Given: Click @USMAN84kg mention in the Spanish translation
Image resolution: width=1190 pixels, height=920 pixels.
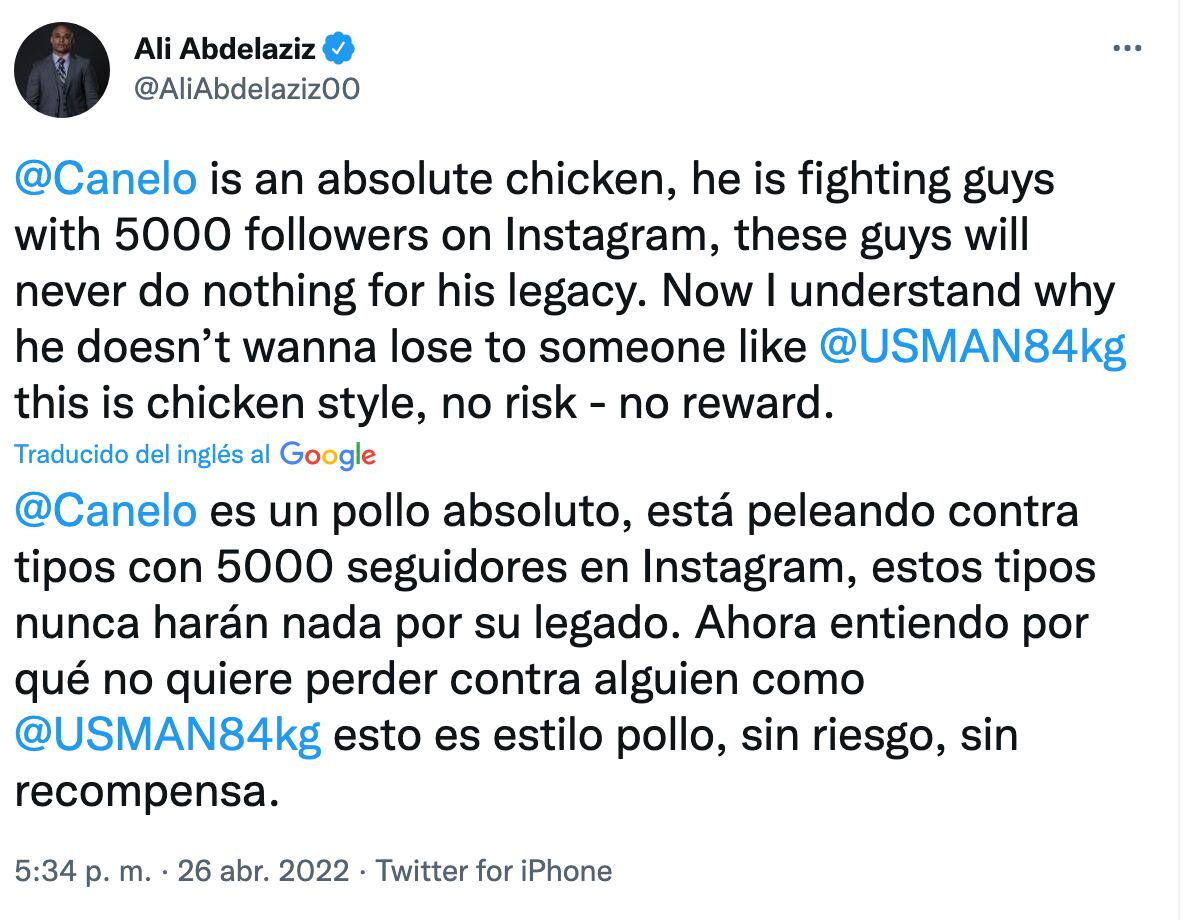Looking at the screenshot, I should [168, 735].
